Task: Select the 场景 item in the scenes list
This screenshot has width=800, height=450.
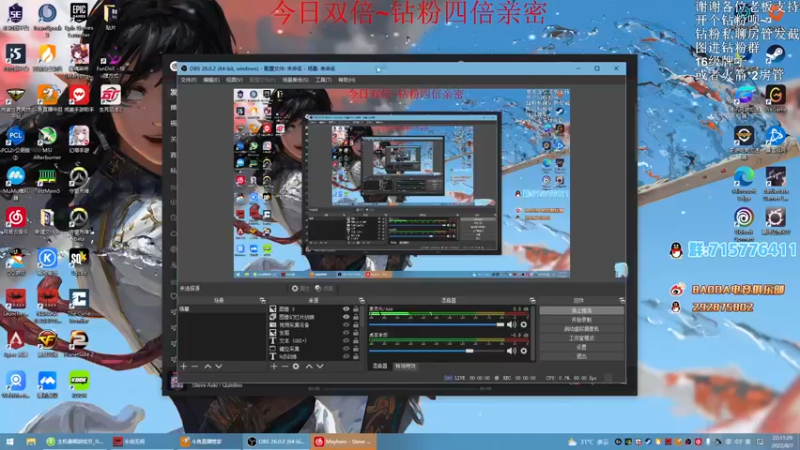Action: click(x=222, y=309)
